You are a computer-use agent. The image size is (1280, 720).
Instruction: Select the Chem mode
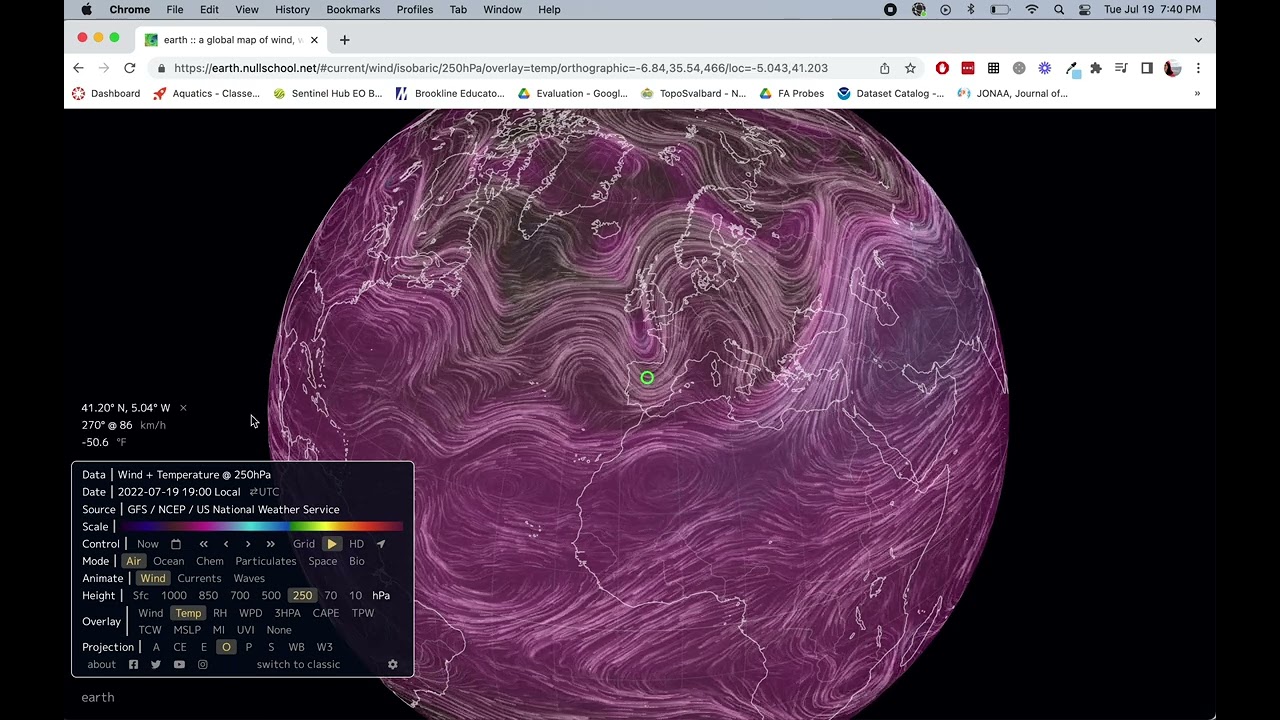(x=210, y=561)
